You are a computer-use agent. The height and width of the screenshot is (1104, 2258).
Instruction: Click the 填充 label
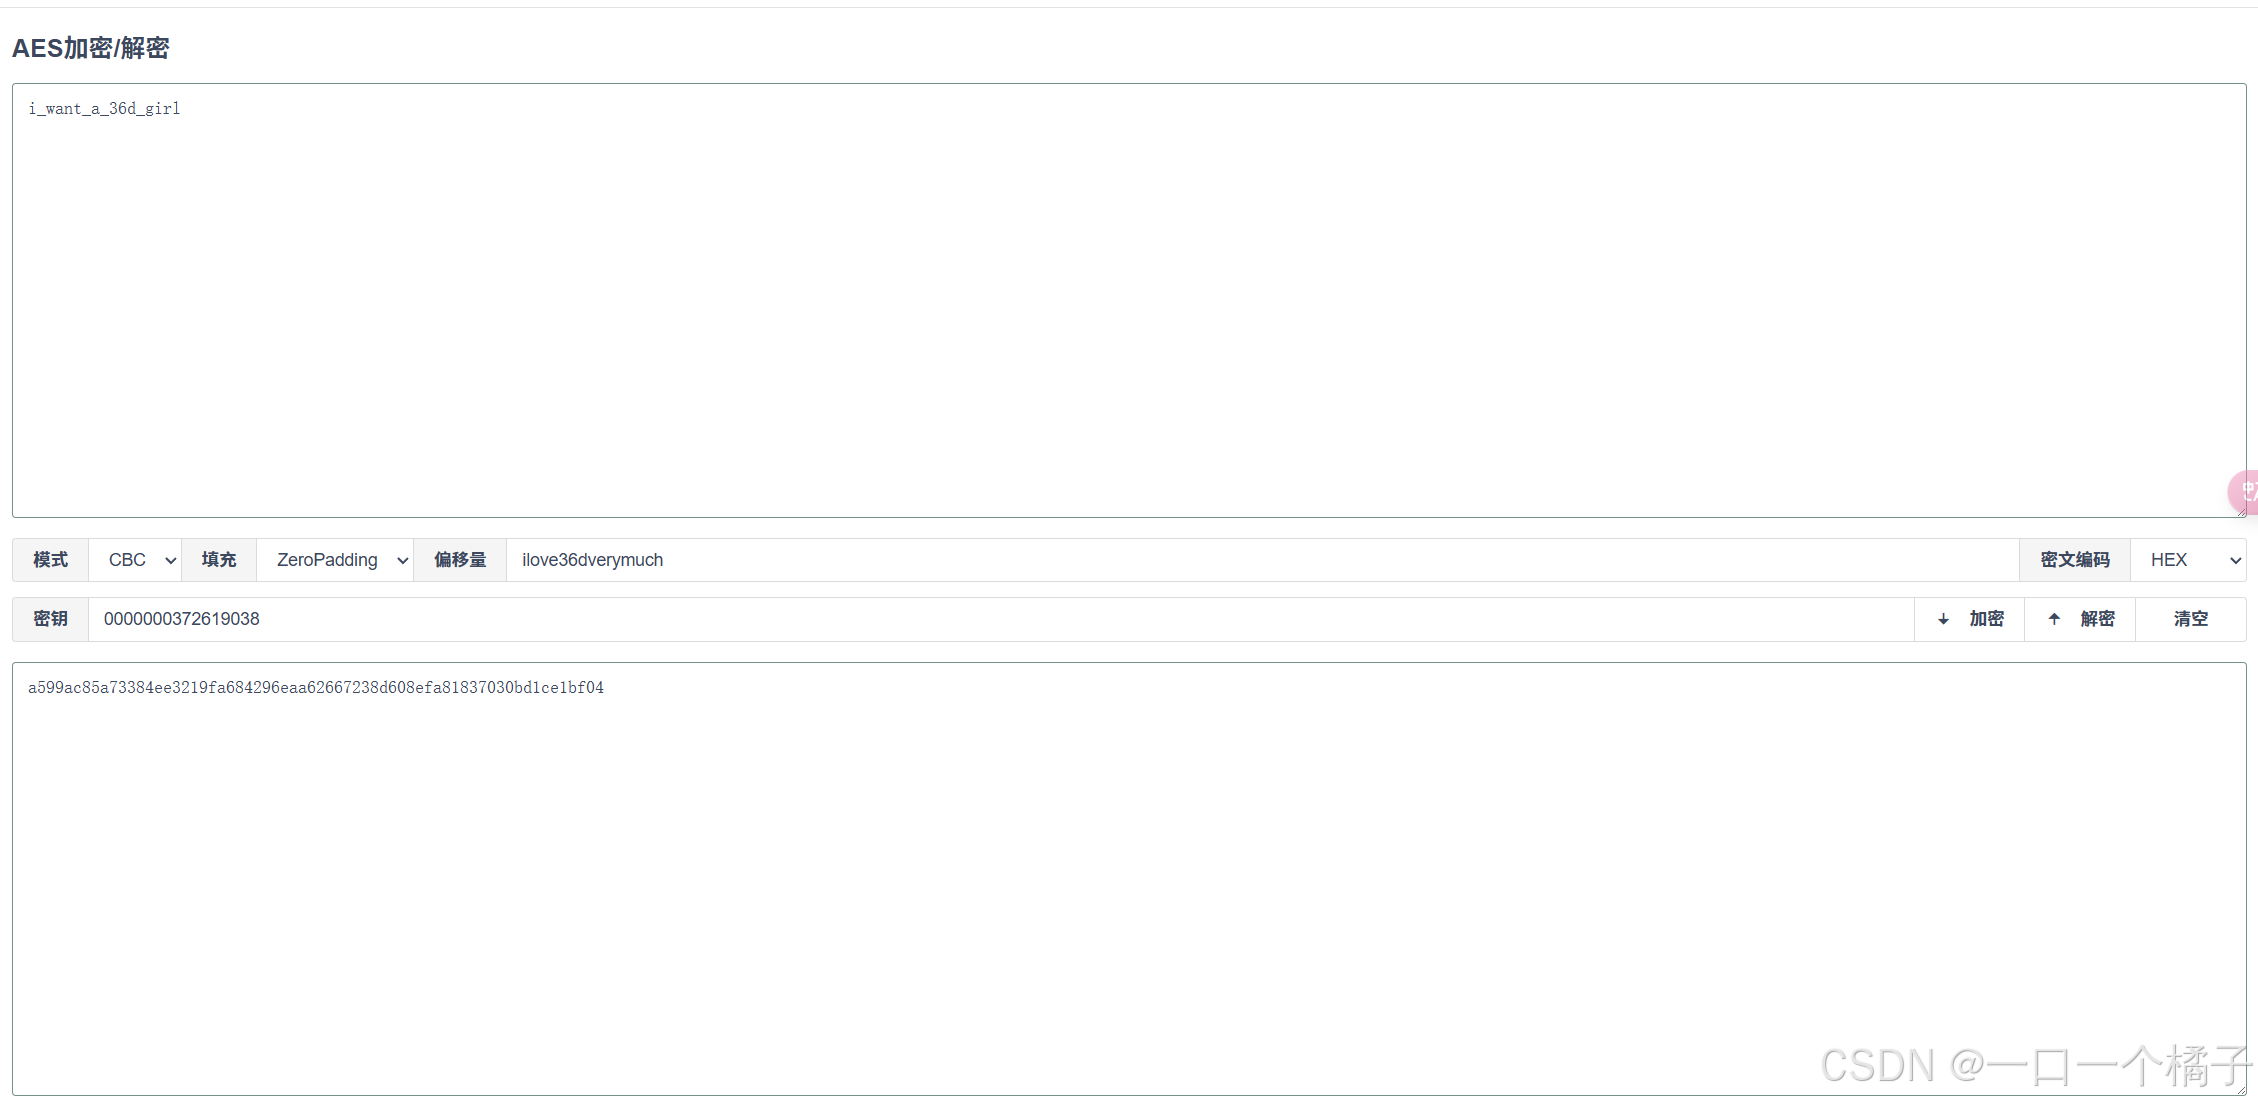tap(219, 560)
